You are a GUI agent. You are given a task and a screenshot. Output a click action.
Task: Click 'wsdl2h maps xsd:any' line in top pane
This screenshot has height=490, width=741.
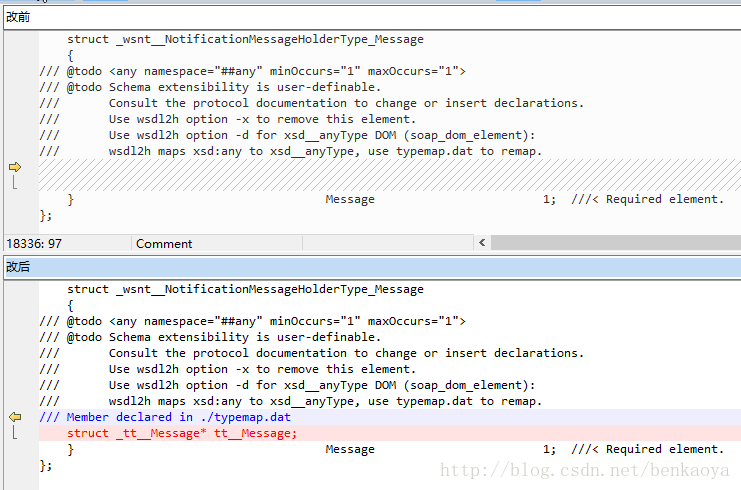291,151
